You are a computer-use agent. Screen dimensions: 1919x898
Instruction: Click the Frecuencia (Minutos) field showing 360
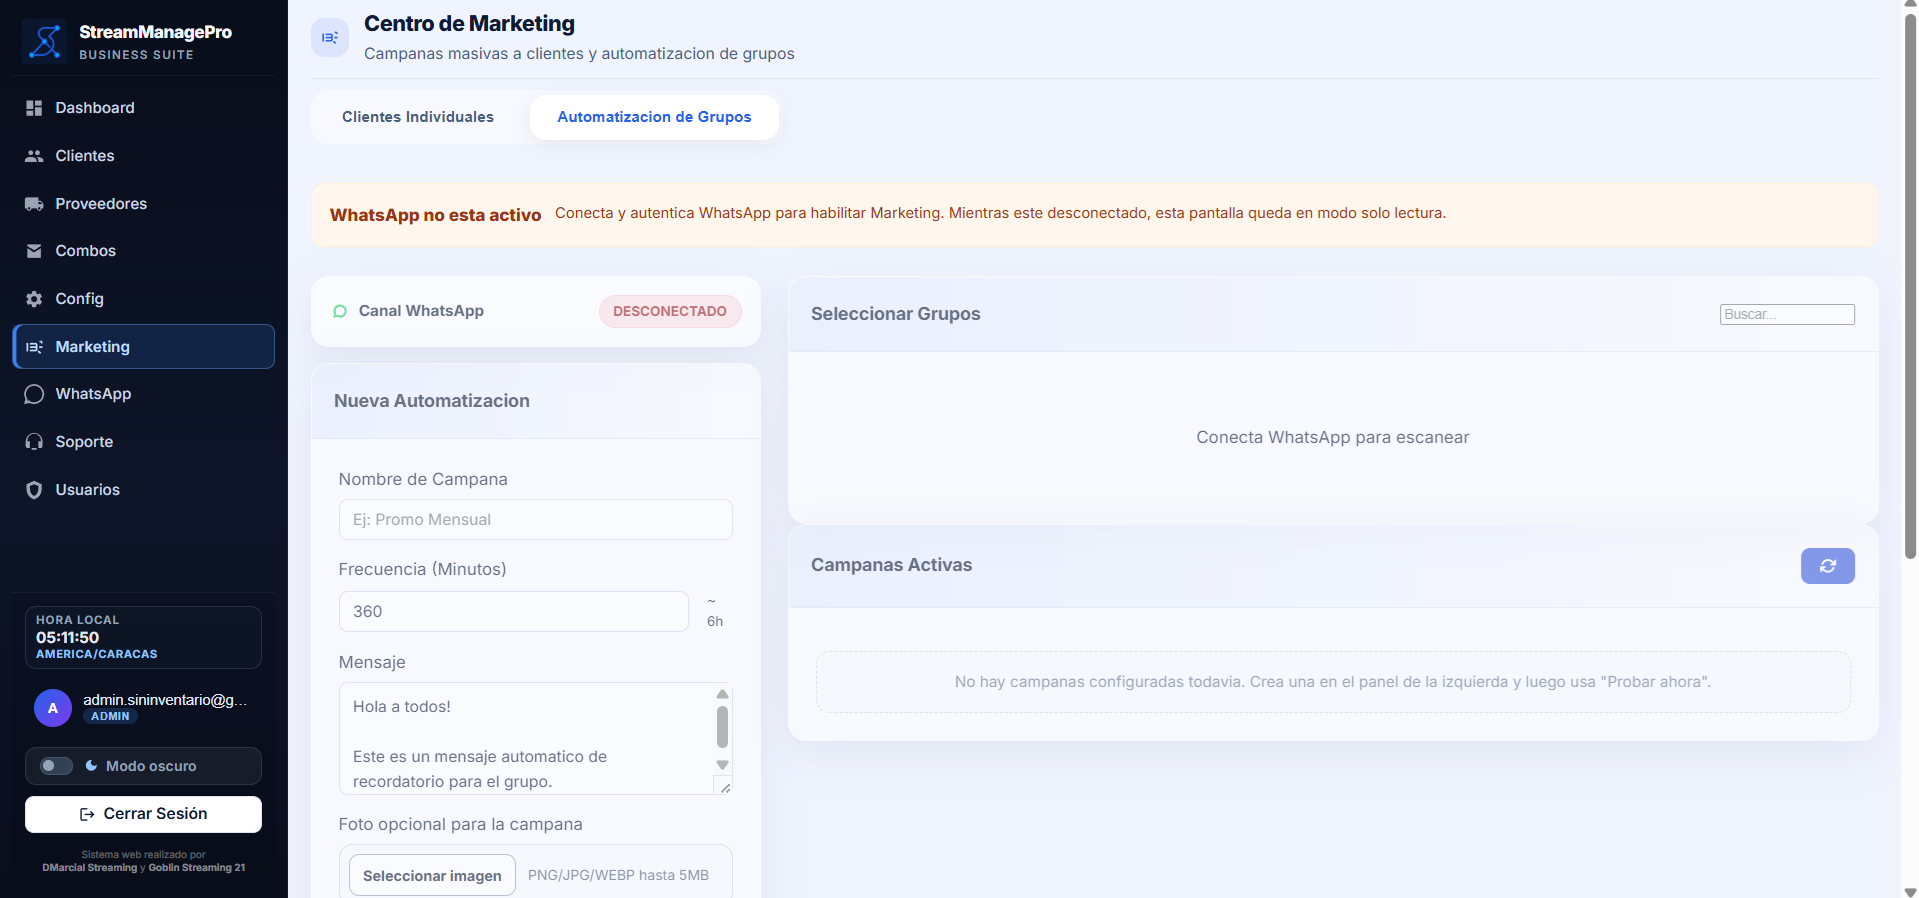click(x=514, y=611)
